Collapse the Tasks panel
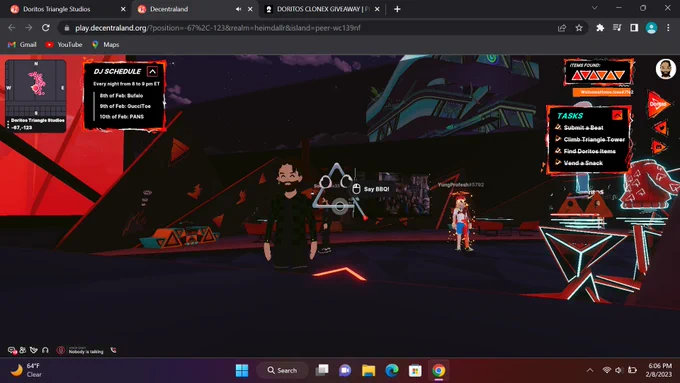The image size is (680, 383). coord(617,115)
